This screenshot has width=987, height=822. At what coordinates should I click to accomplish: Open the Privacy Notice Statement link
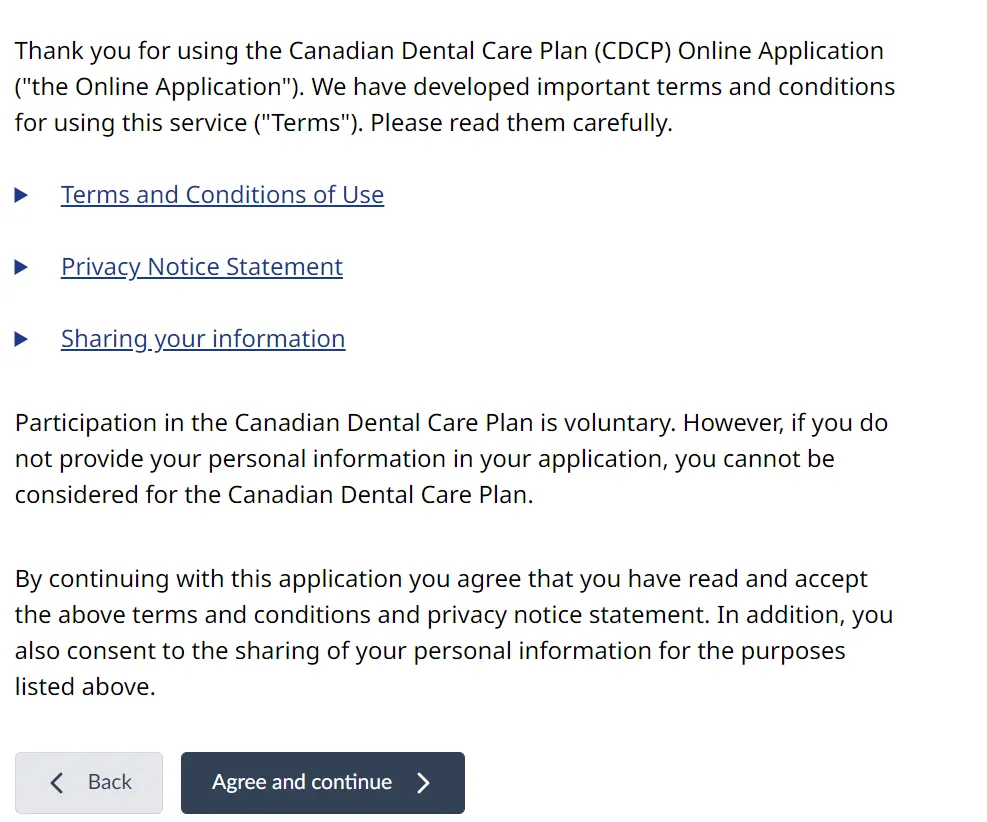tap(201, 267)
